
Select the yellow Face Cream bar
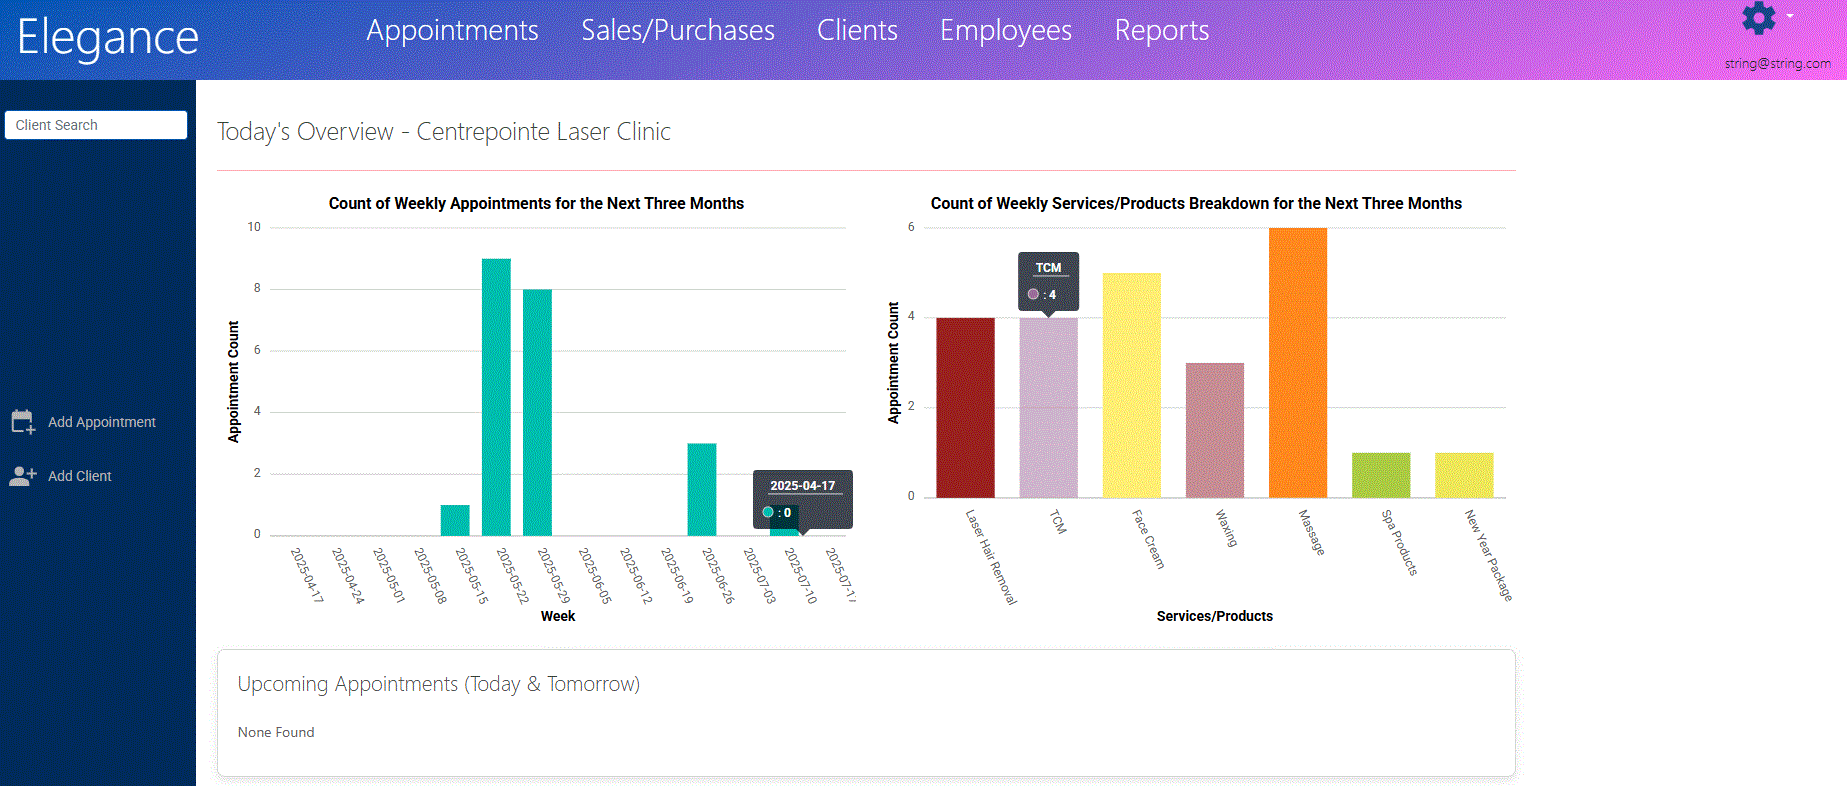click(x=1131, y=385)
